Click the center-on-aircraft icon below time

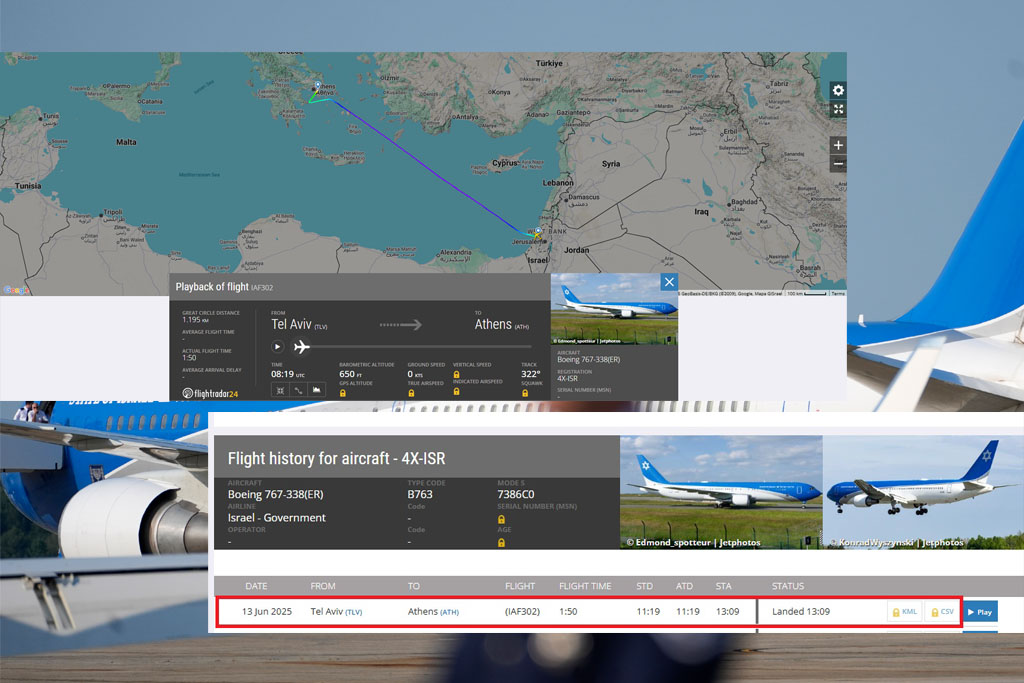point(280,390)
